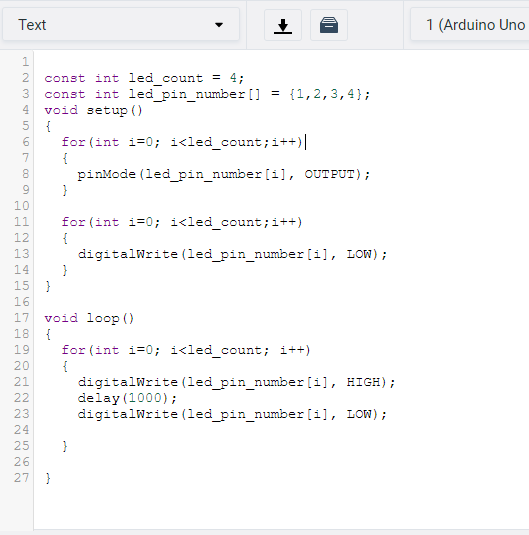The height and width of the screenshot is (535, 529).
Task: Open the Libraries box icon
Action: point(329,25)
